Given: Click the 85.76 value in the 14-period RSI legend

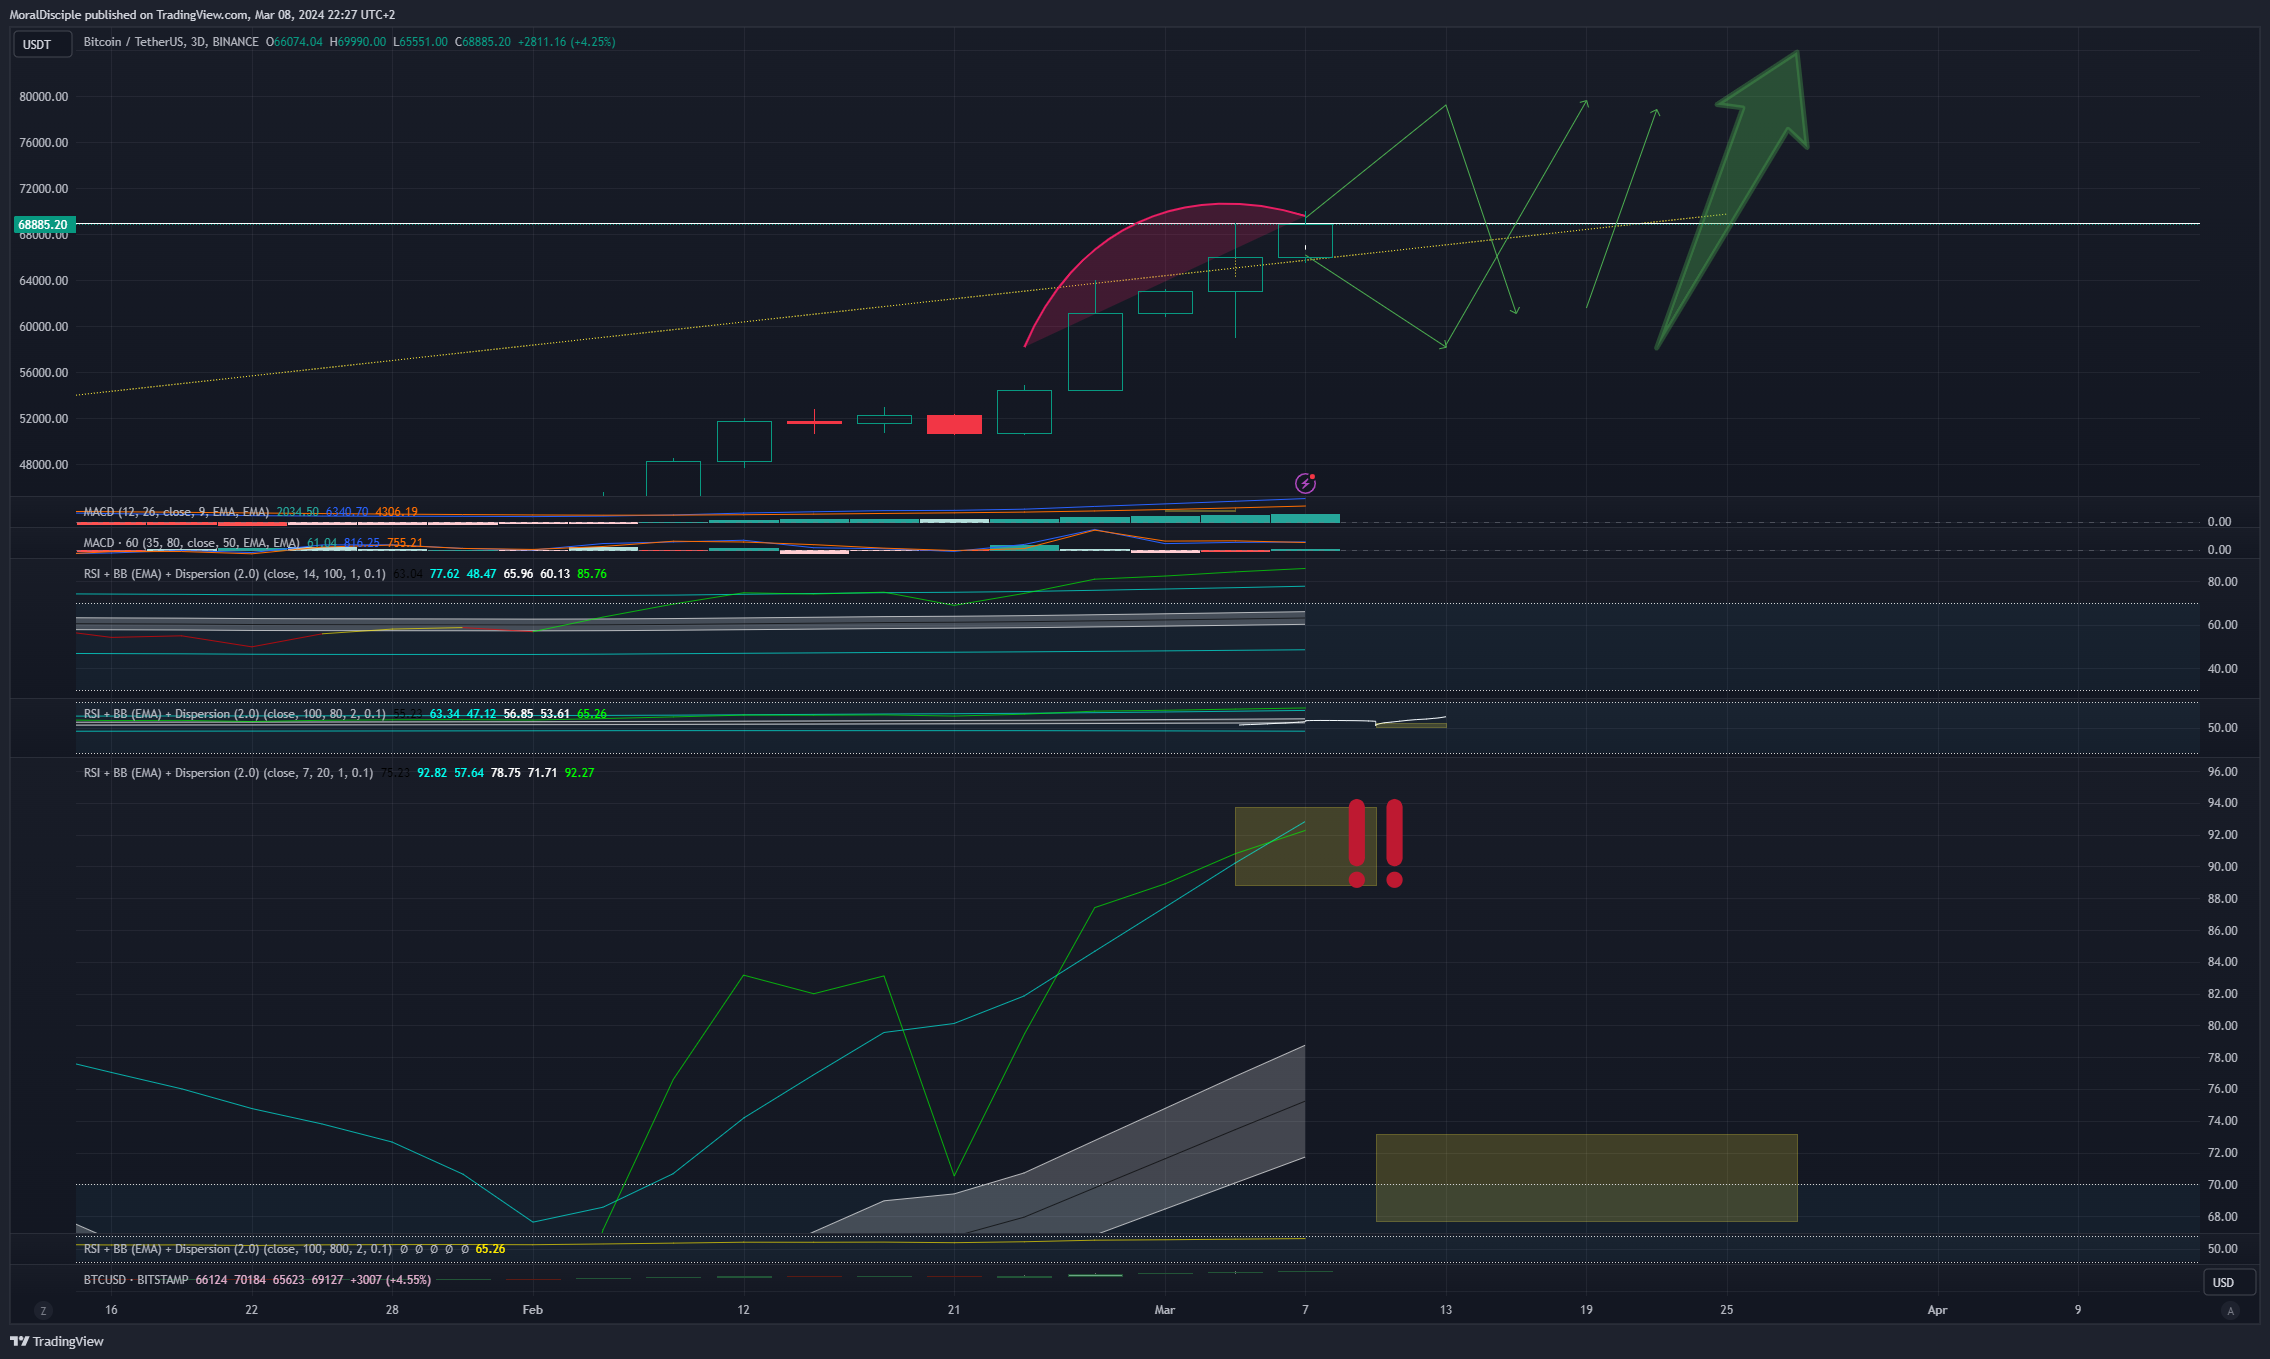Looking at the screenshot, I should [x=592, y=574].
